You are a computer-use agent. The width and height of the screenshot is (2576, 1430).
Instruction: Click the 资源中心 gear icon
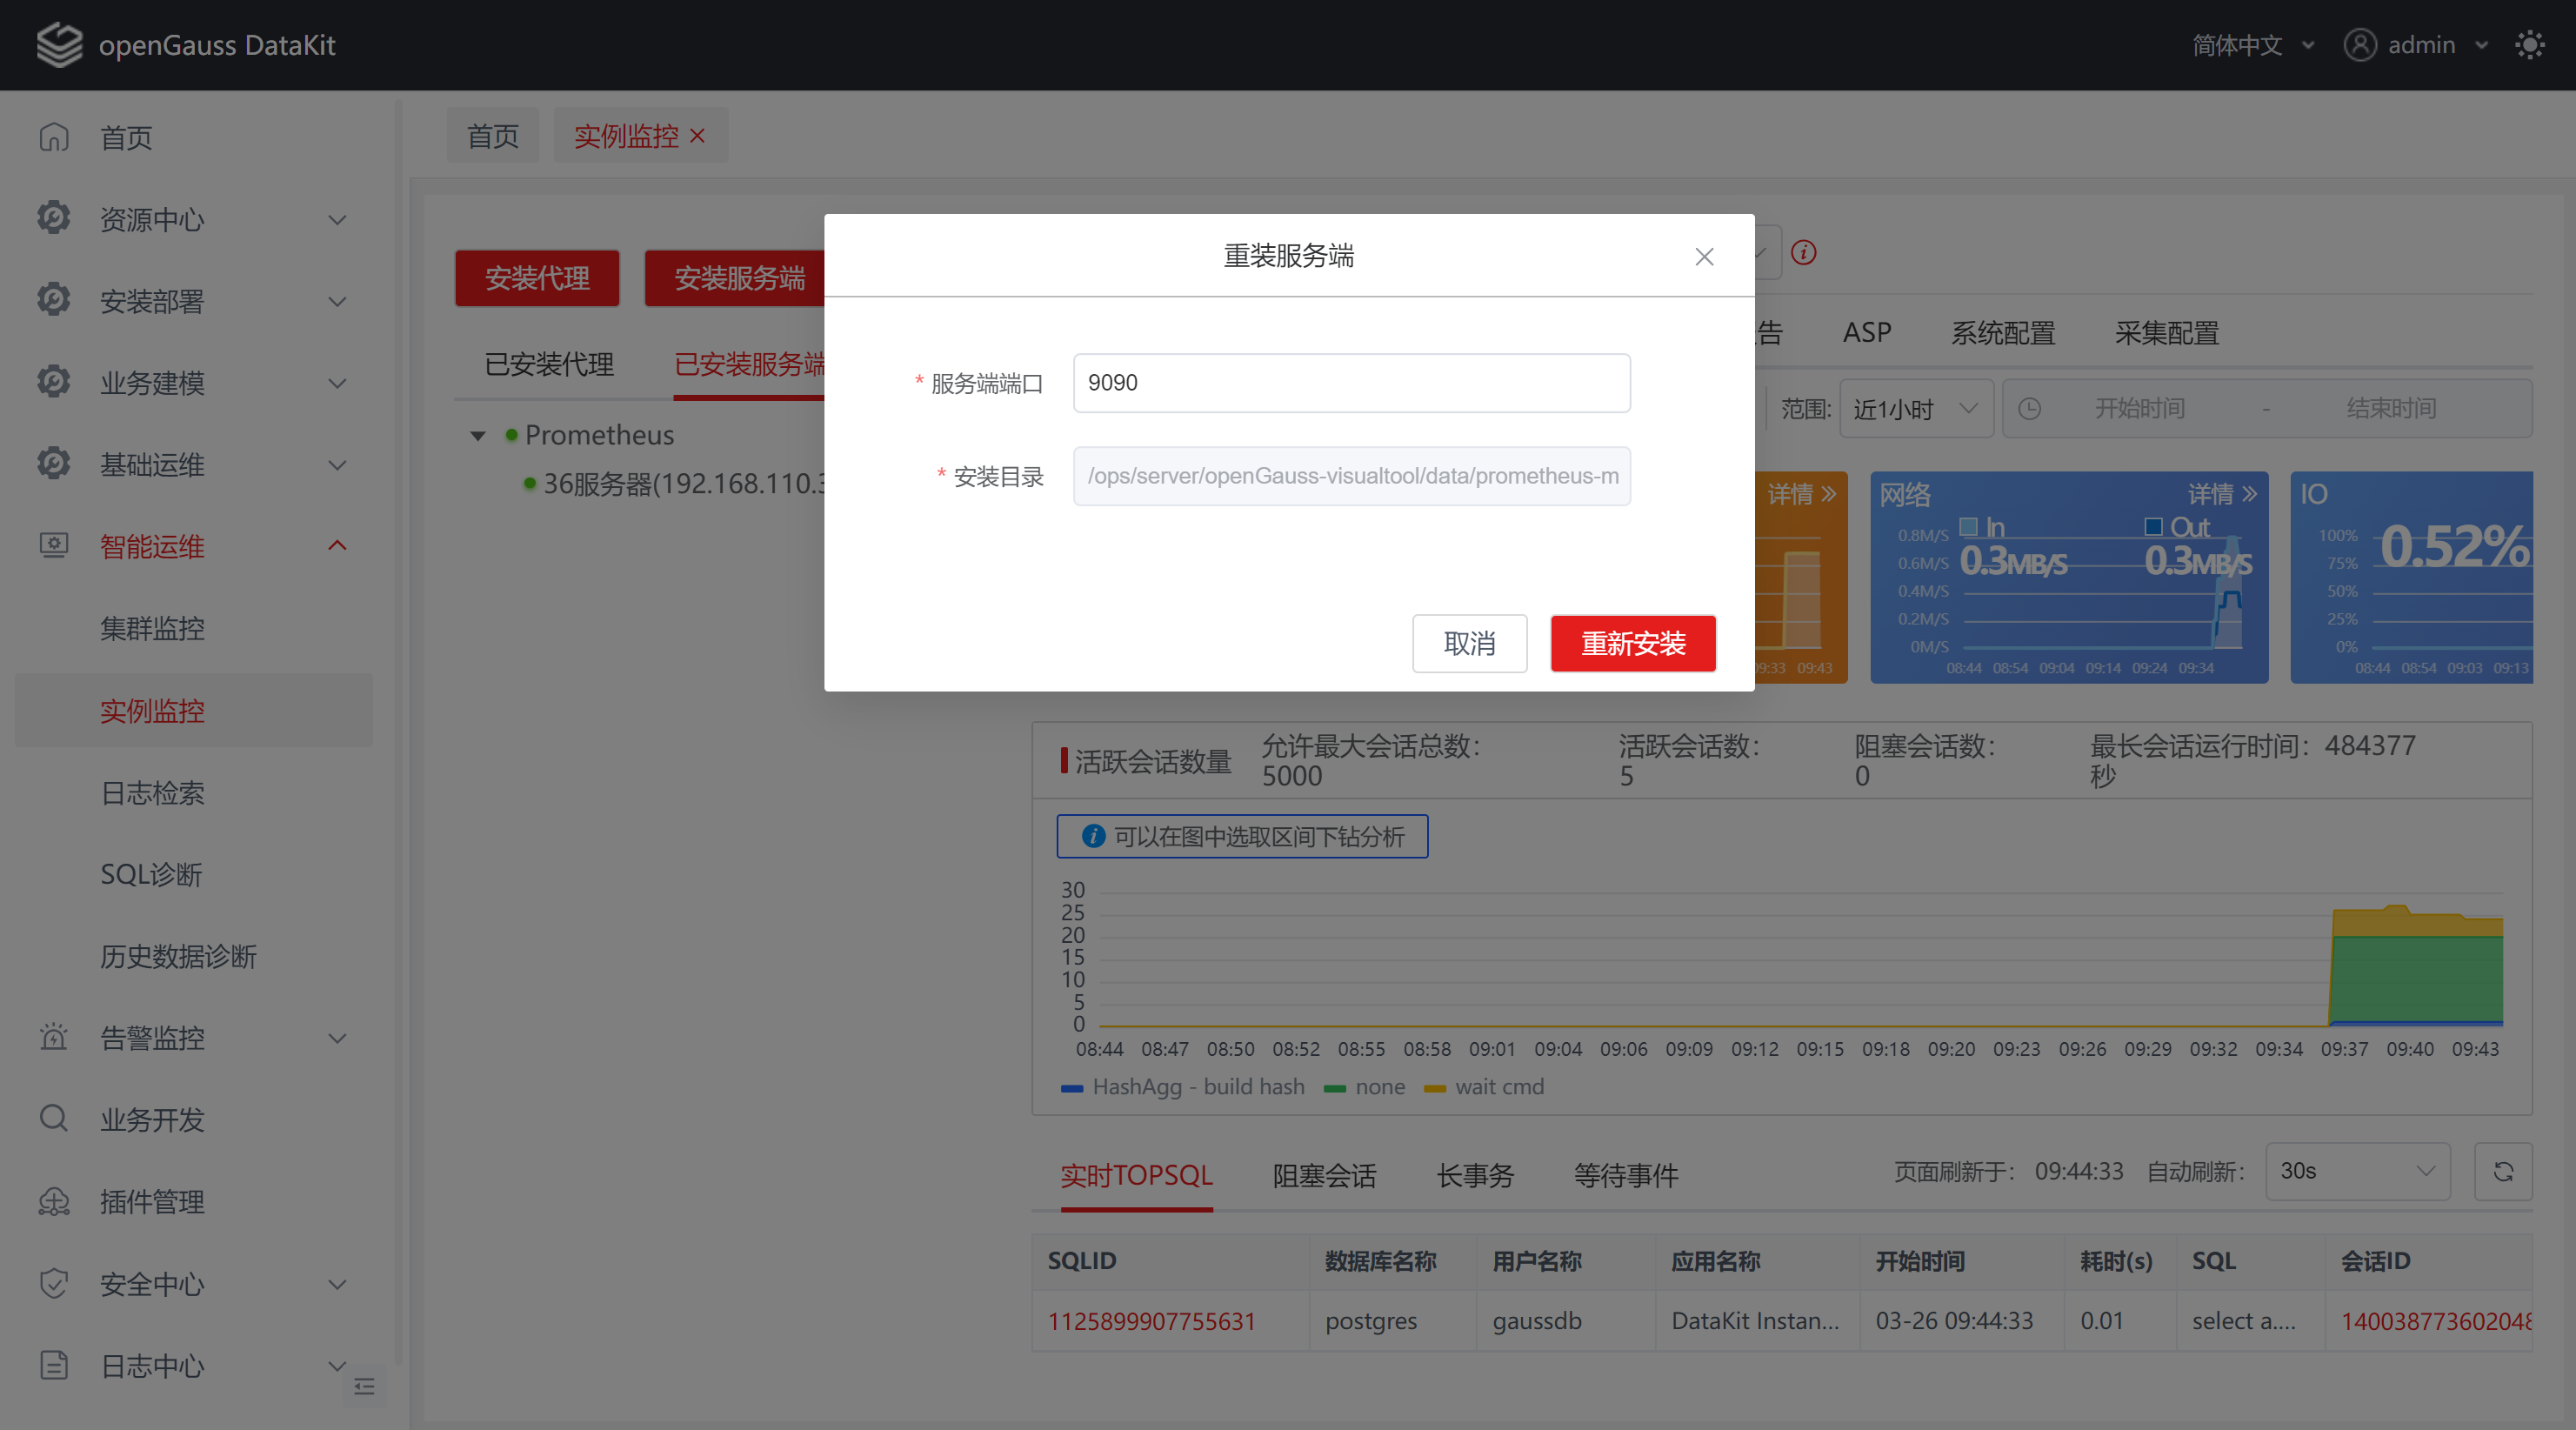click(53, 218)
